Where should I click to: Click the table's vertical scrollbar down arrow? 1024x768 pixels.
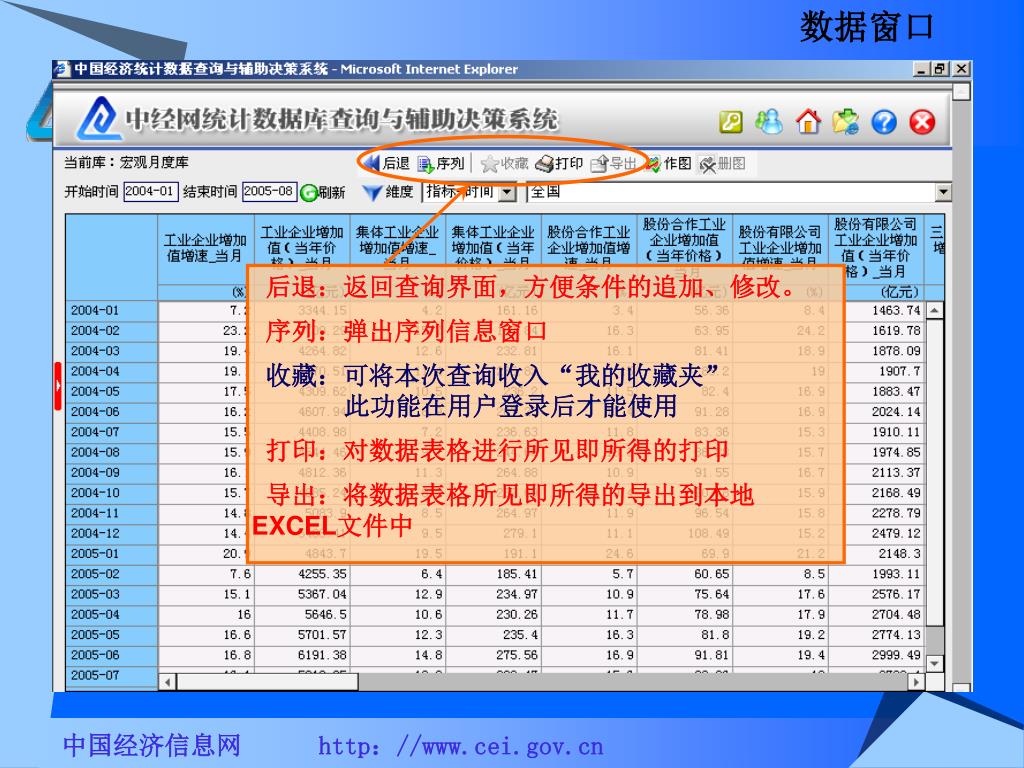(935, 664)
